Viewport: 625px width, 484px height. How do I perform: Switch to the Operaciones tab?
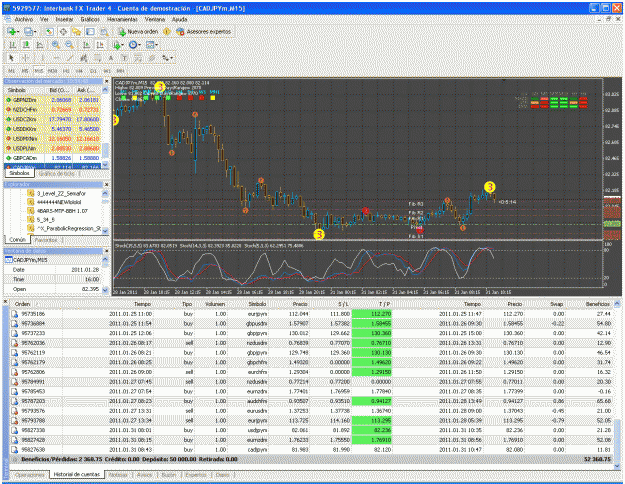29,474
